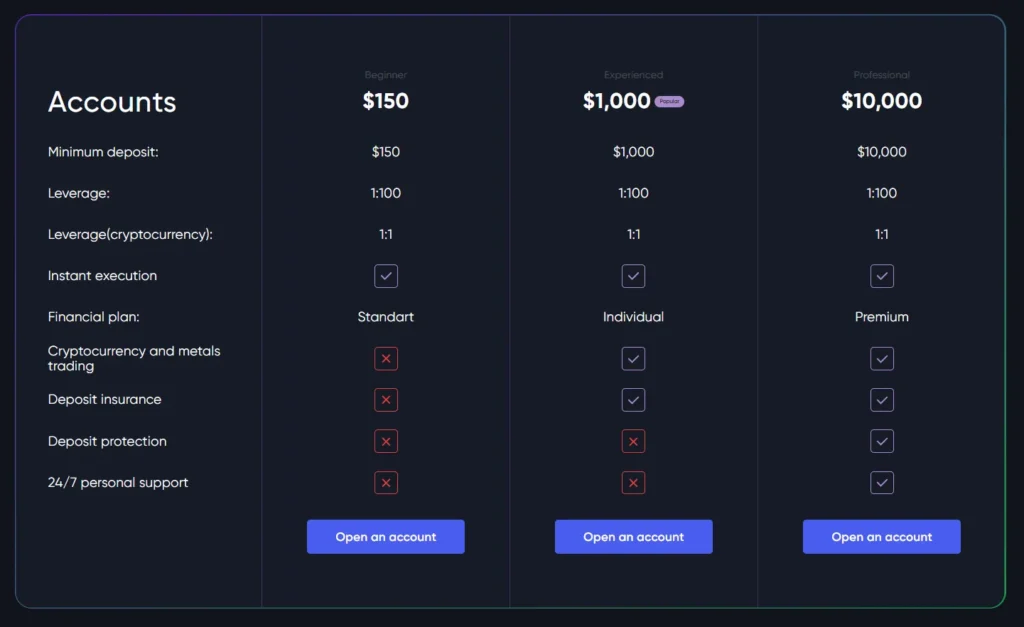Image resolution: width=1024 pixels, height=627 pixels.
Task: Click Beginner's red X for Cryptocurrency and metals trading
Action: [386, 358]
